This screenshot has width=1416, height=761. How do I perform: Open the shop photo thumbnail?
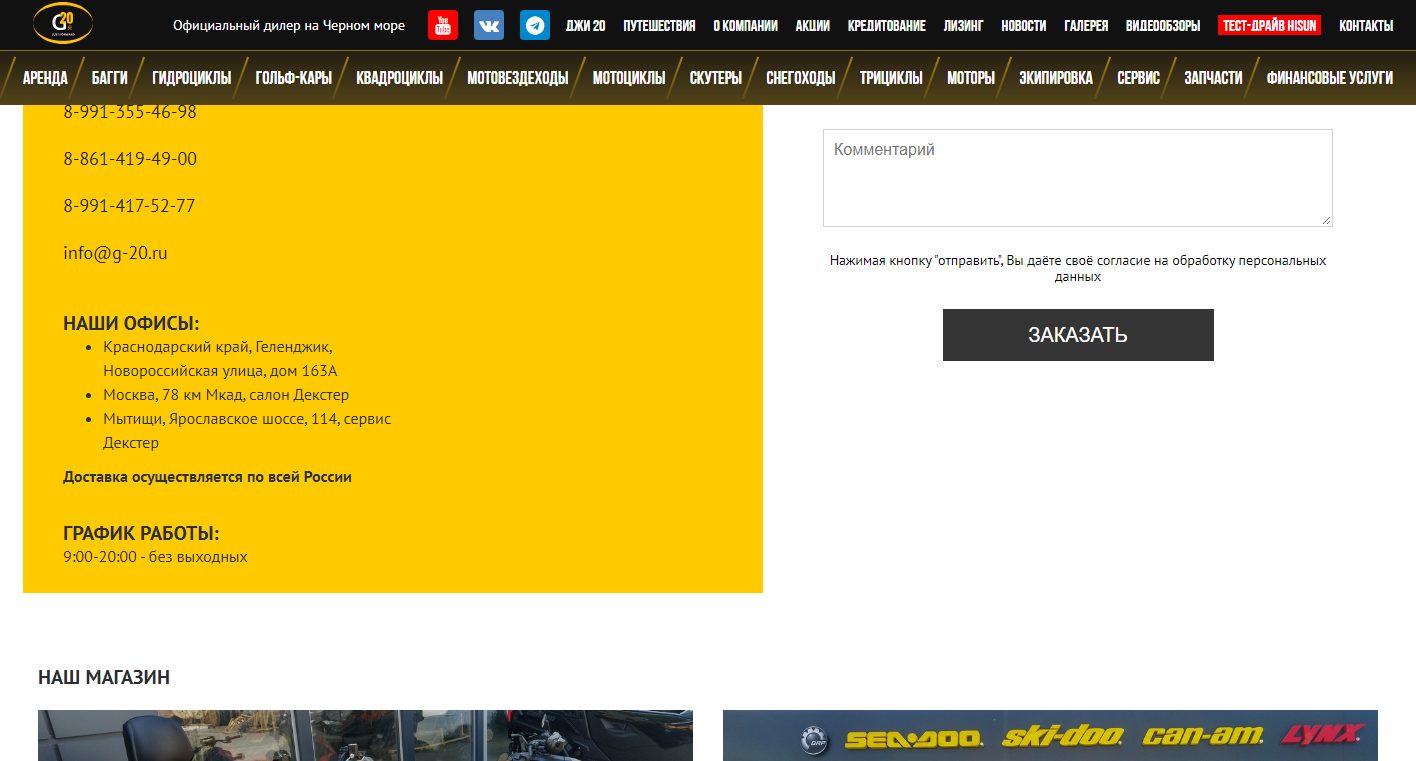365,736
